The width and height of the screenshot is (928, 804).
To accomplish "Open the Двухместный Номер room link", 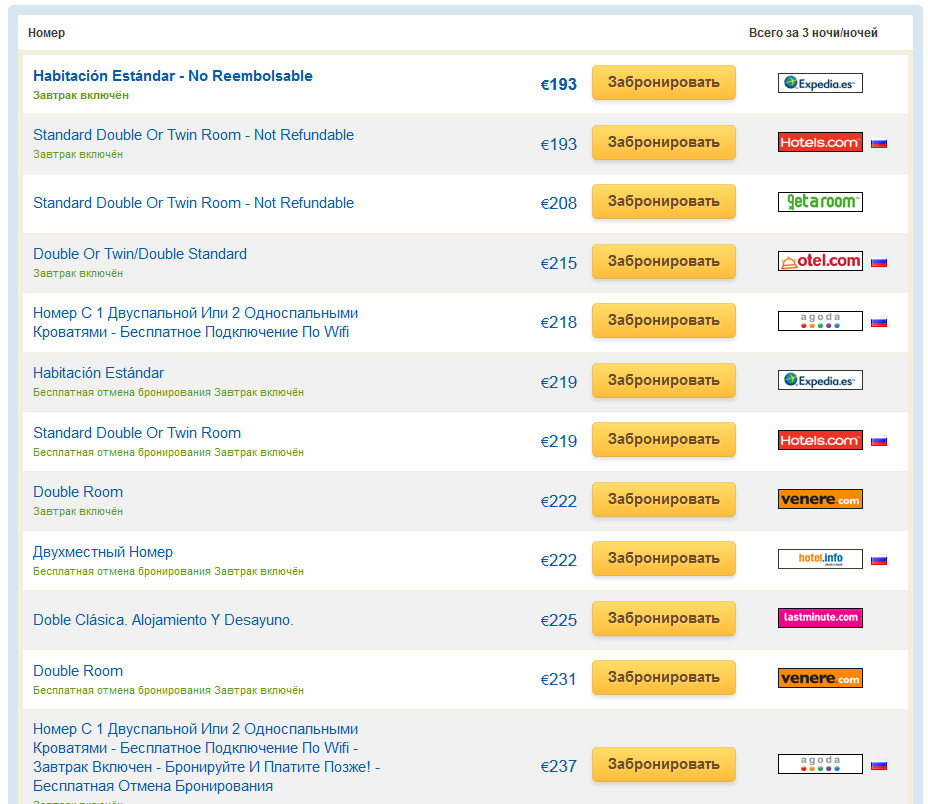I will coord(103,552).
